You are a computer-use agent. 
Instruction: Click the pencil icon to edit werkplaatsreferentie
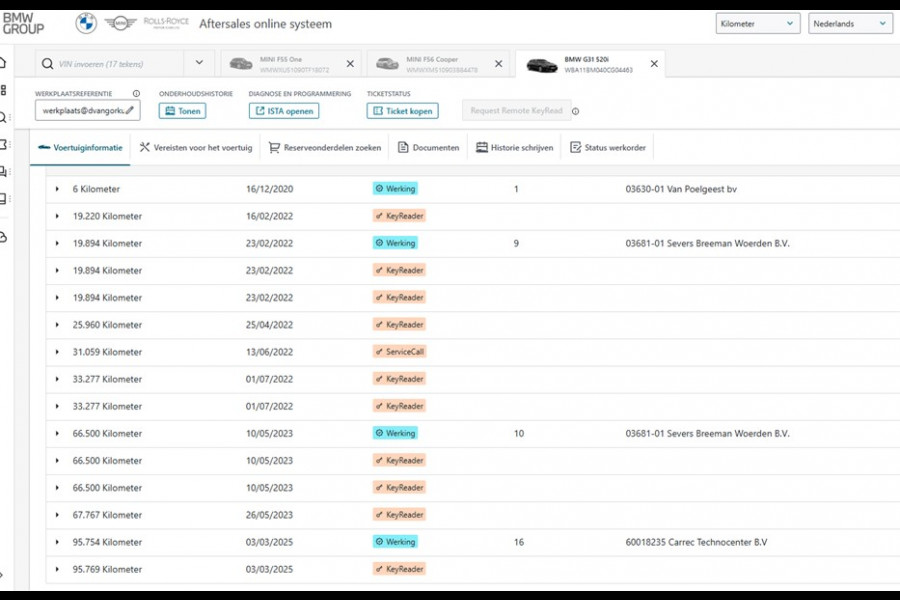130,111
